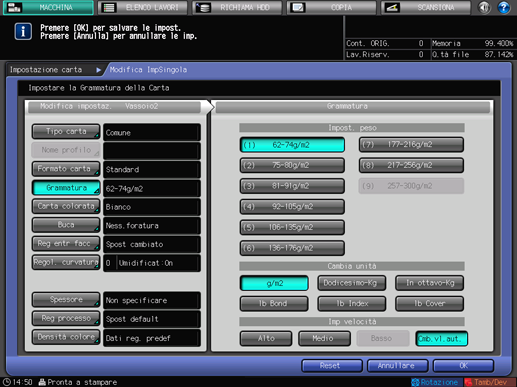
Task: Open the Buca punching setting
Action: coord(66,225)
